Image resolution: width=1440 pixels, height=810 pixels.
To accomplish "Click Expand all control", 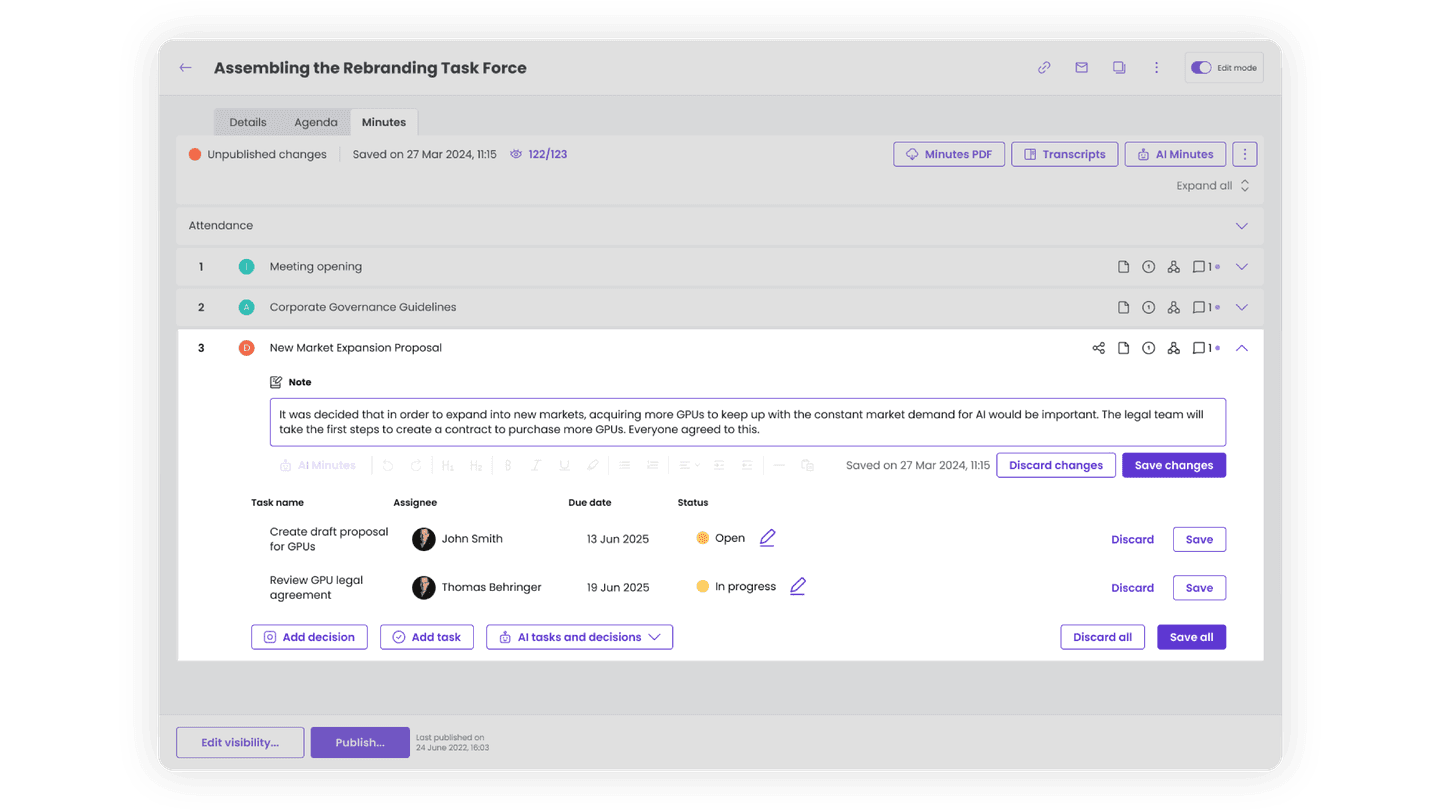I will click(x=1212, y=186).
